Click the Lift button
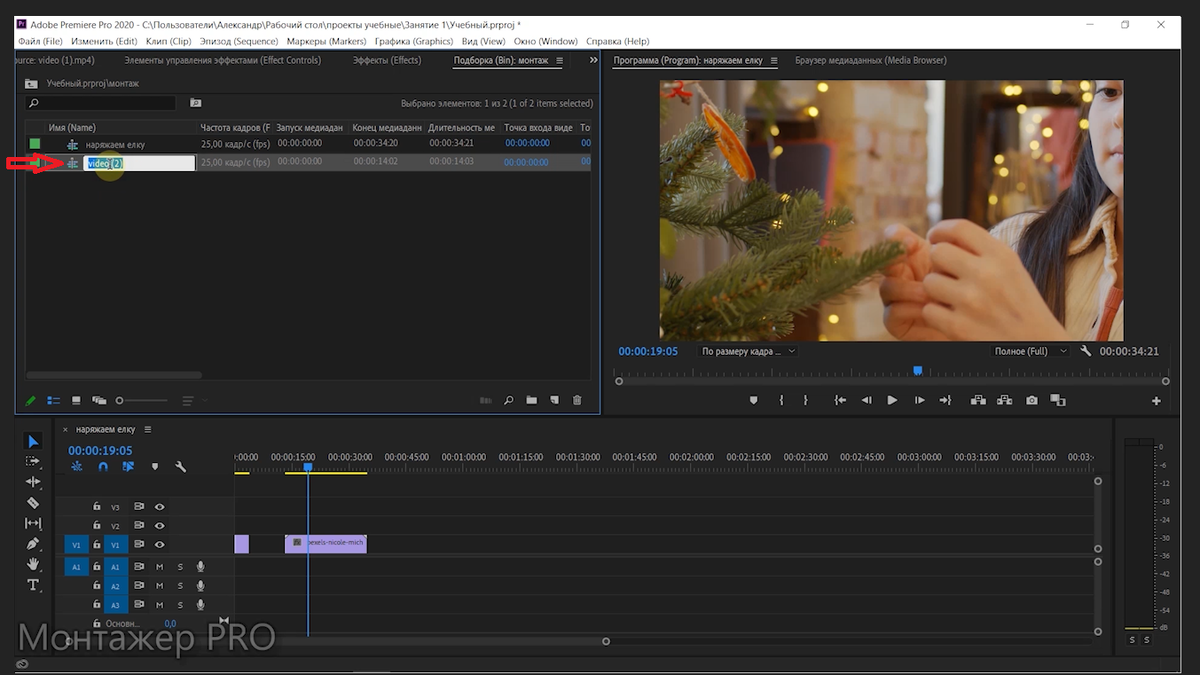Image resolution: width=1200 pixels, height=675 pixels. [979, 400]
